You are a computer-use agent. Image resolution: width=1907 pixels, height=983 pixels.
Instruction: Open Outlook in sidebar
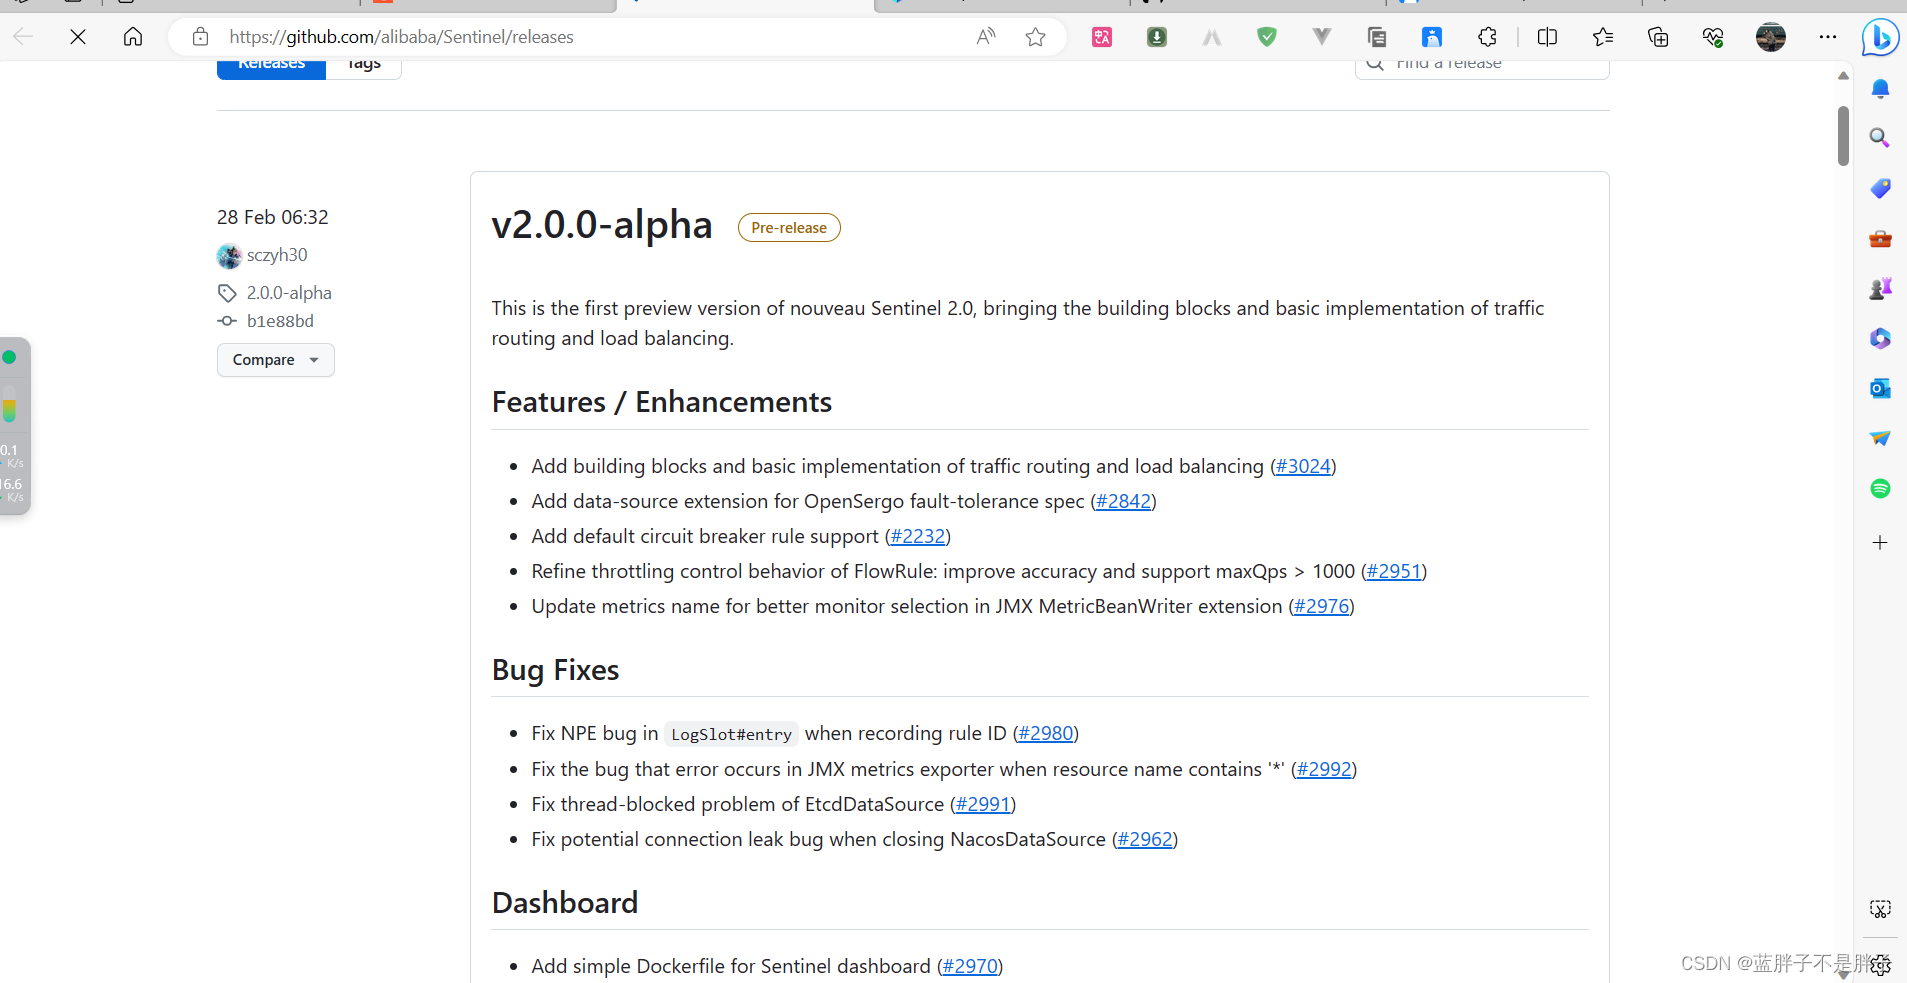coord(1880,388)
